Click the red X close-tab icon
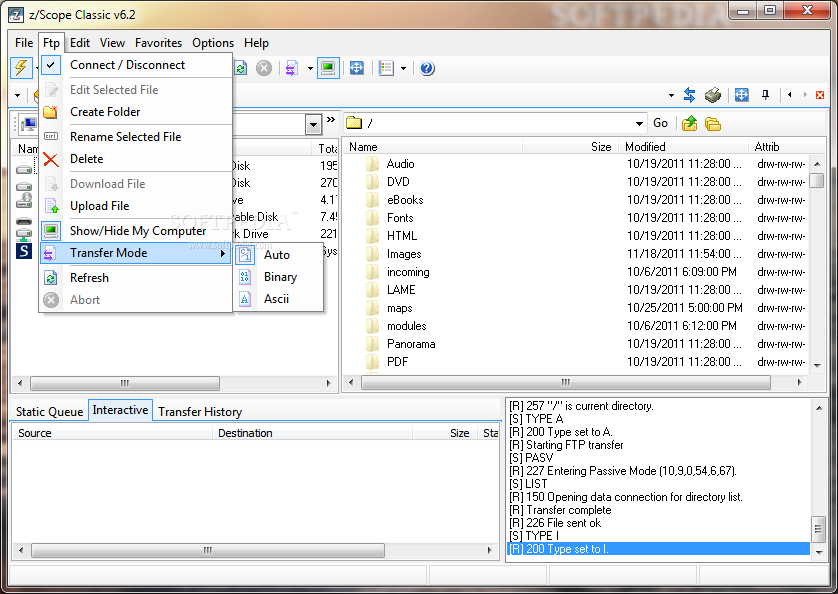 pos(820,95)
